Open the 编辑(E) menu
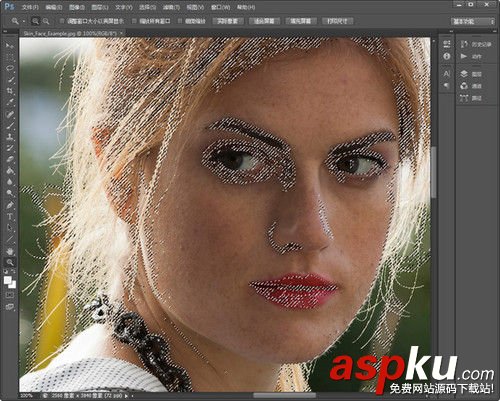 (54, 7)
